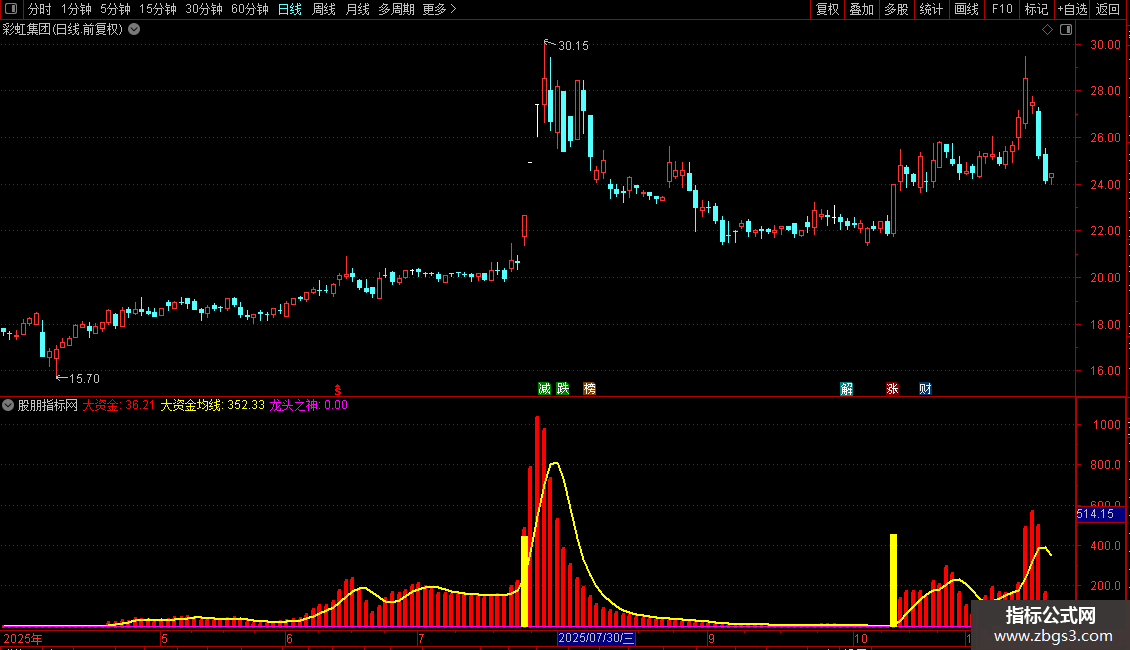Click the 514.15 indicator axis value
Viewport: 1130px width, 650px height.
tap(1100, 514)
